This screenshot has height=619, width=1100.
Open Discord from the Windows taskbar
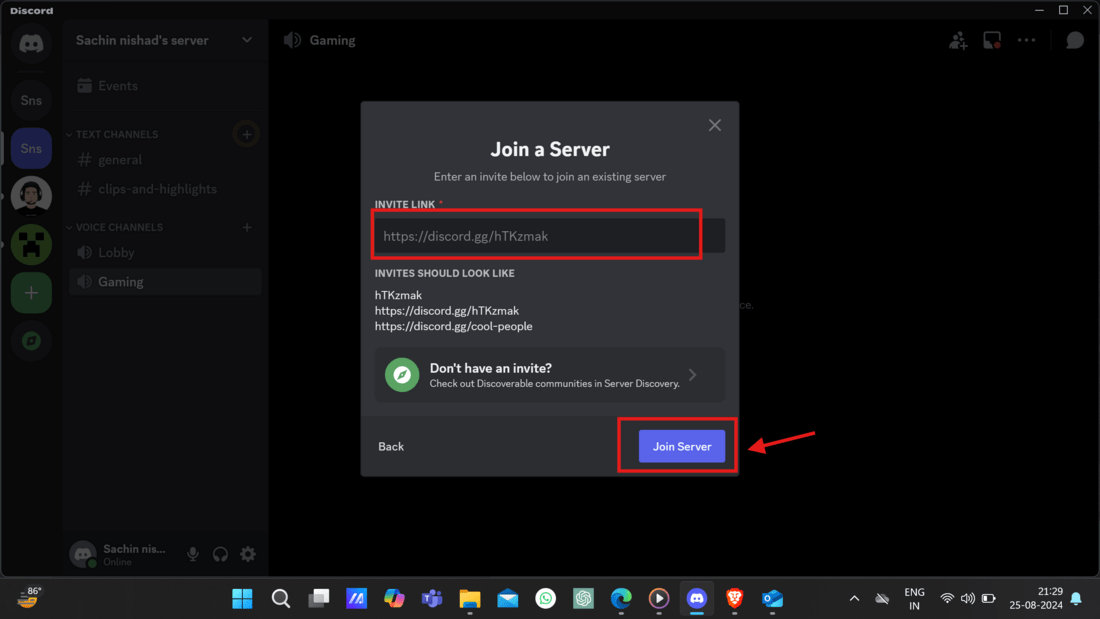pyautogui.click(x=696, y=598)
